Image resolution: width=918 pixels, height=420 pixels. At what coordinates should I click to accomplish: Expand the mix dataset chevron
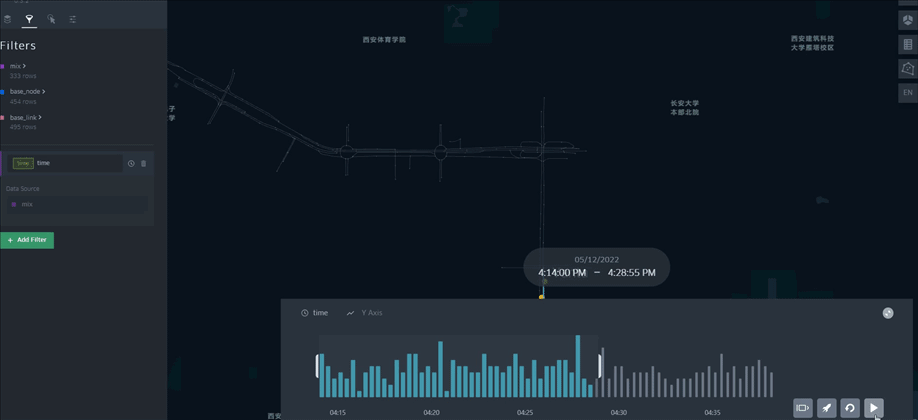pyautogui.click(x=24, y=66)
